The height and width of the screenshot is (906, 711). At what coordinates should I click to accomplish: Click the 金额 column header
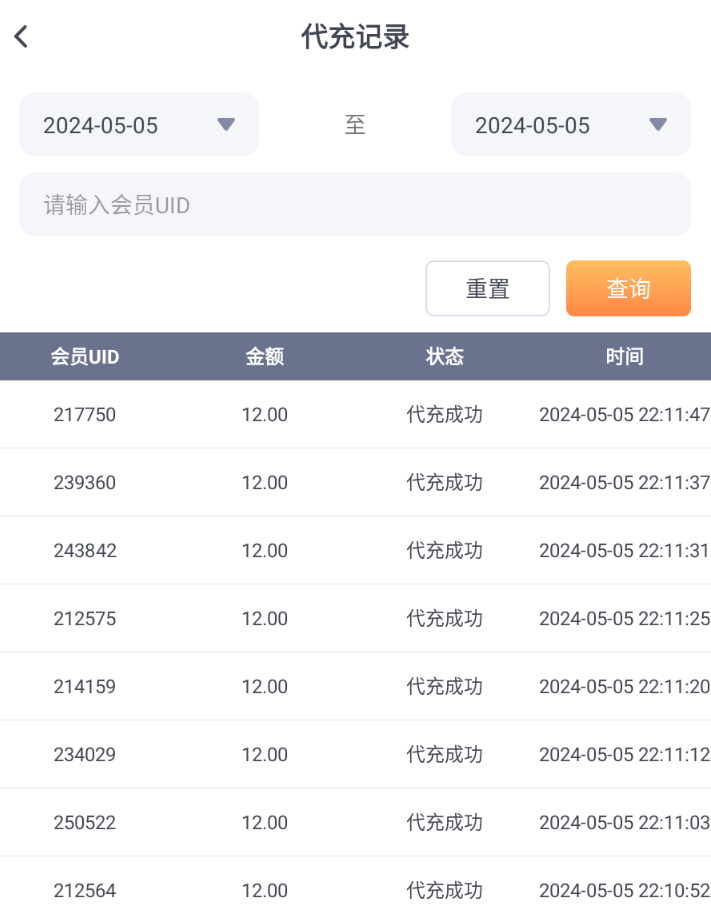point(264,357)
